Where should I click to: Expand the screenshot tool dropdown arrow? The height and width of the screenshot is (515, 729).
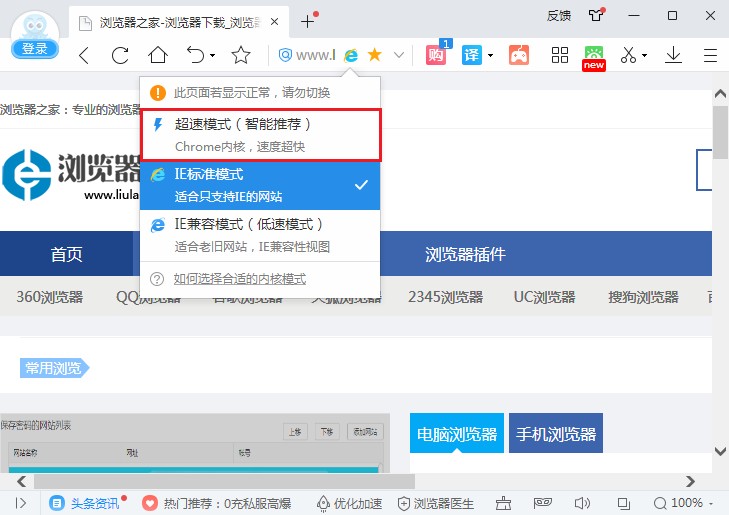pos(644,55)
